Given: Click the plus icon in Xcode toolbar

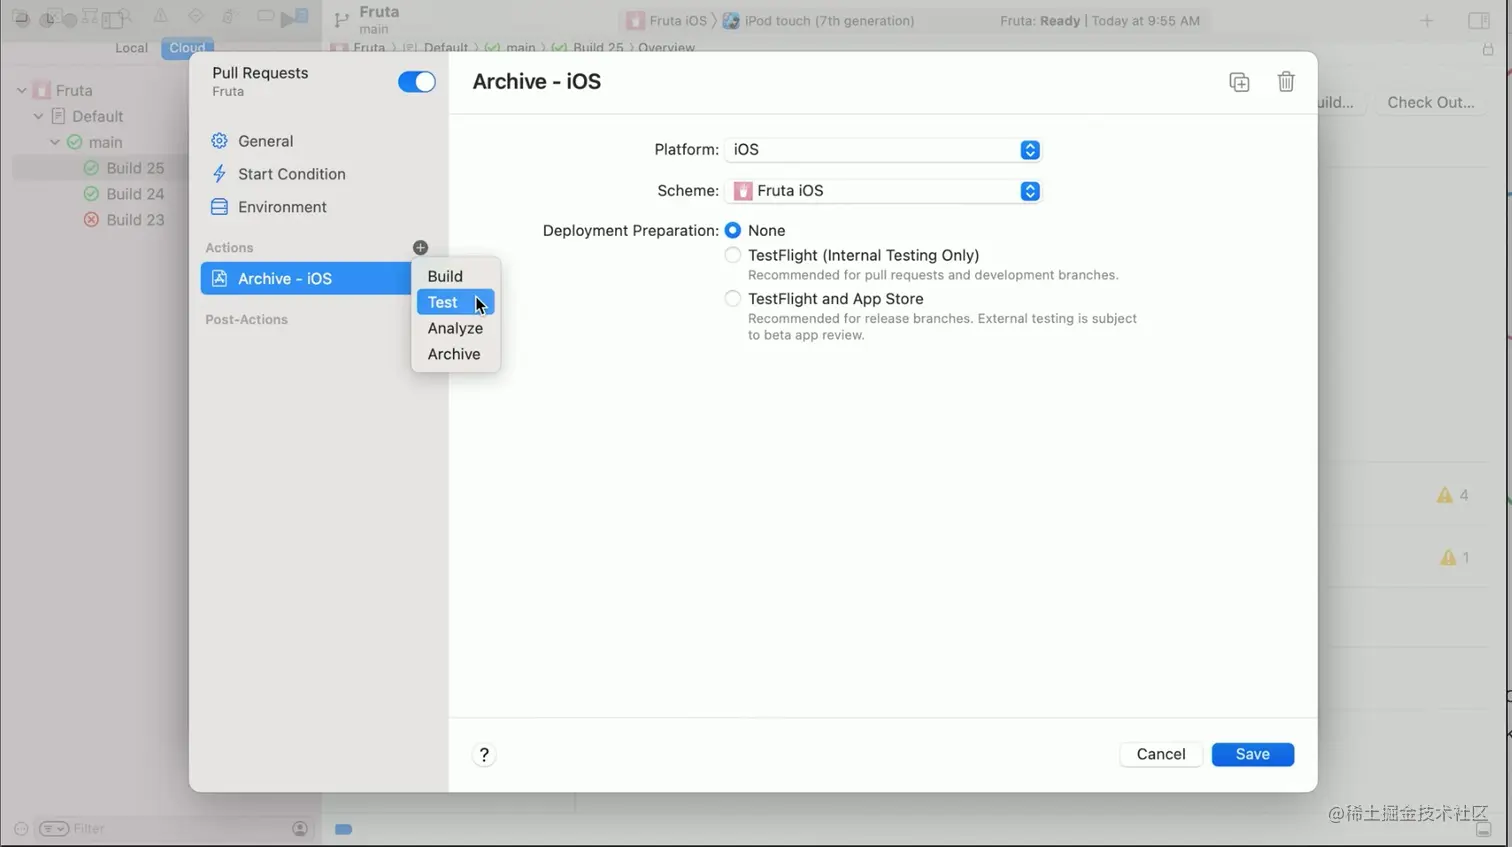Looking at the screenshot, I should pyautogui.click(x=1426, y=21).
